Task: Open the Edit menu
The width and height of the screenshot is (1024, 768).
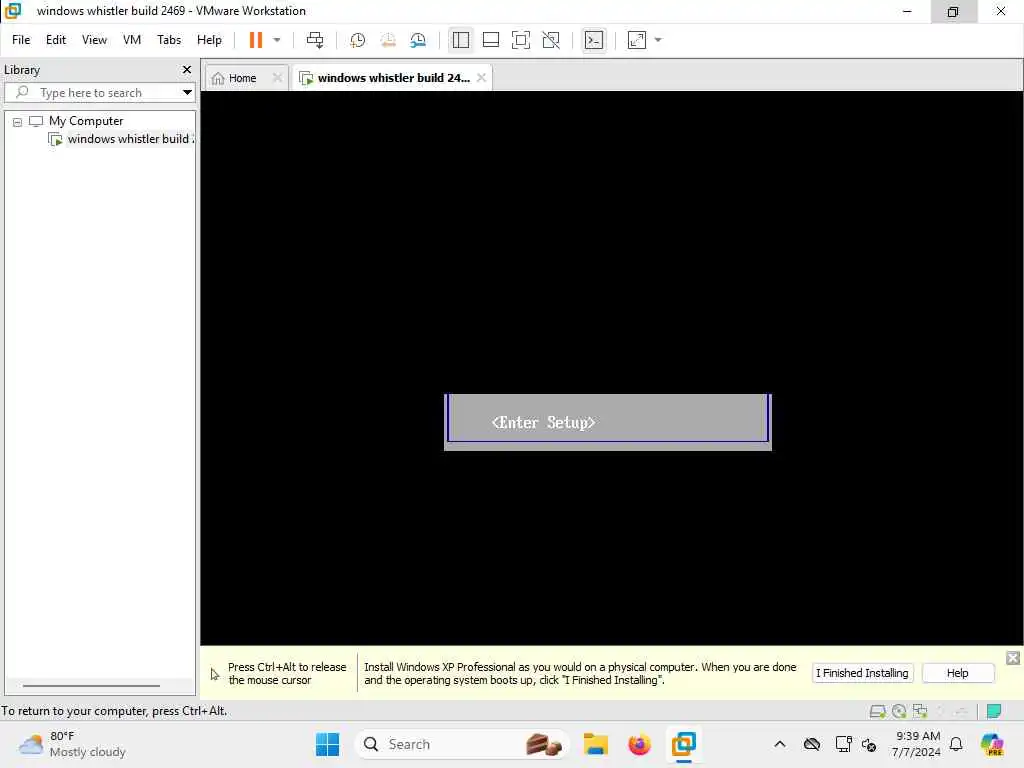Action: (x=56, y=40)
